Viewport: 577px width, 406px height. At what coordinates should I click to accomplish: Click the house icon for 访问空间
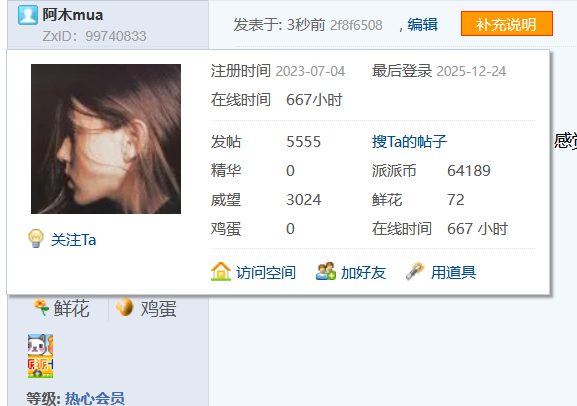coord(221,272)
